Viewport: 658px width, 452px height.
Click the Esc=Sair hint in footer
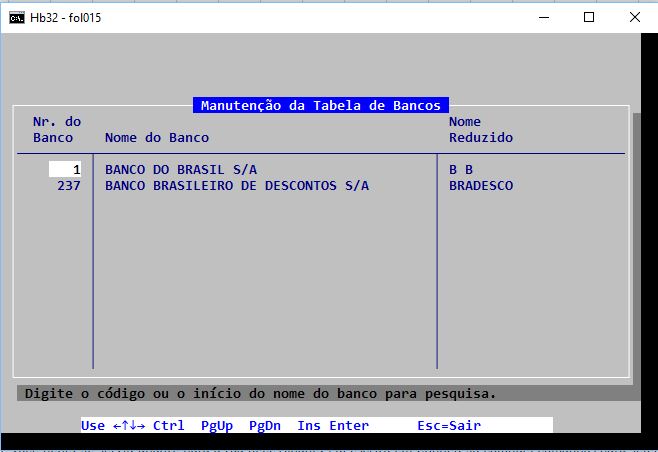[x=449, y=426]
